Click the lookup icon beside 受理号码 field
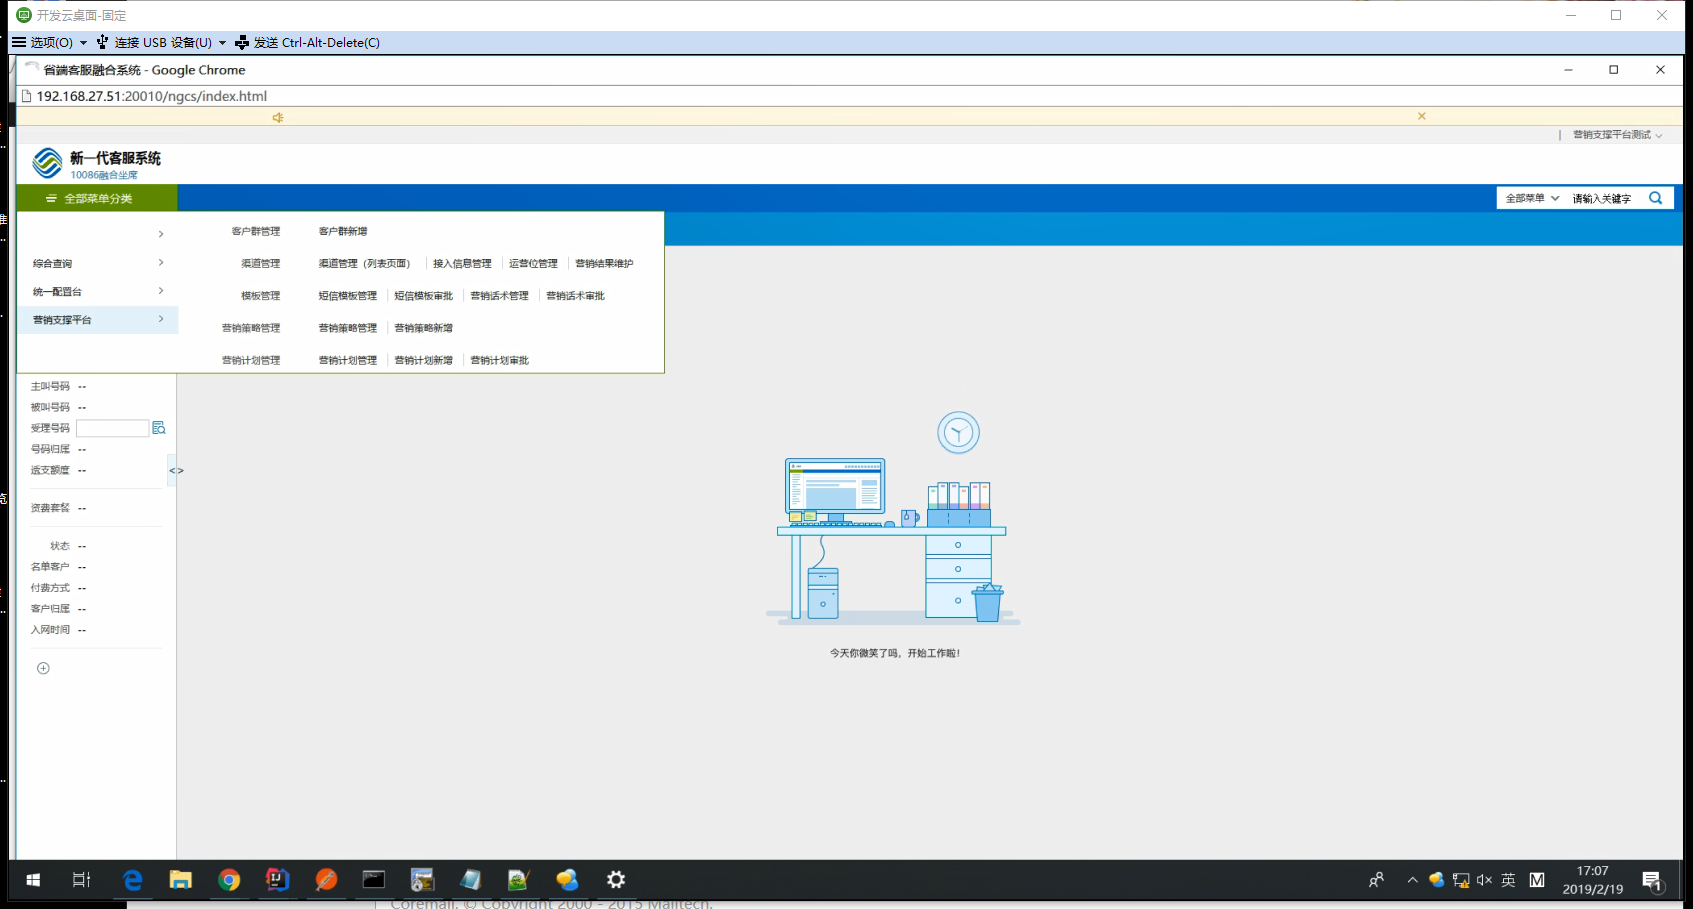This screenshot has height=909, width=1693. click(x=158, y=428)
